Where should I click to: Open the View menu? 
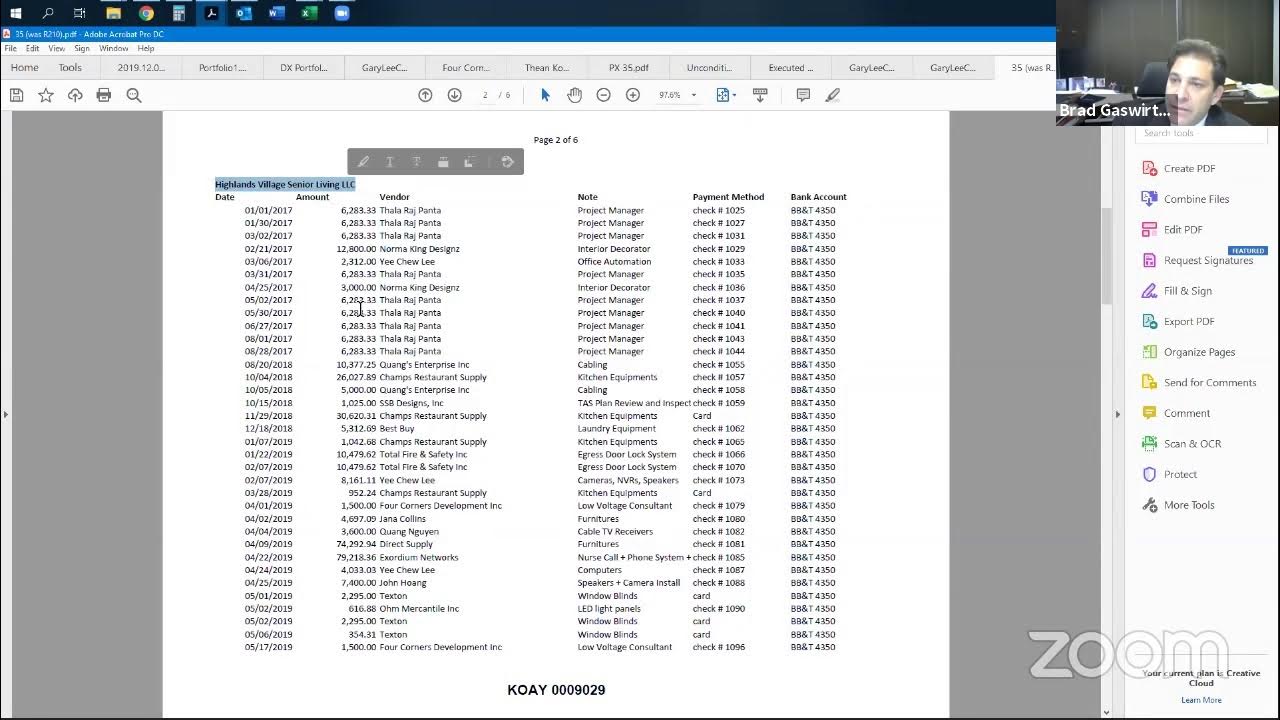pyautogui.click(x=57, y=48)
